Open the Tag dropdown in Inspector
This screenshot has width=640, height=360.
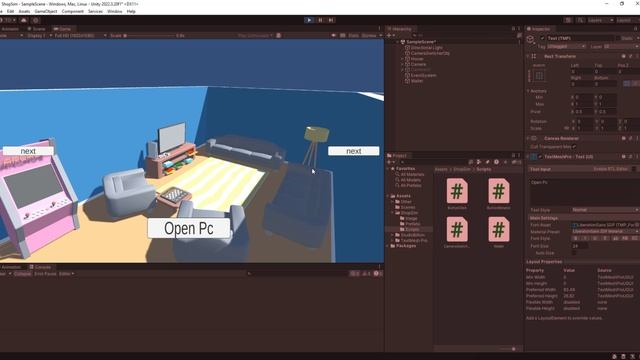[x=567, y=47]
